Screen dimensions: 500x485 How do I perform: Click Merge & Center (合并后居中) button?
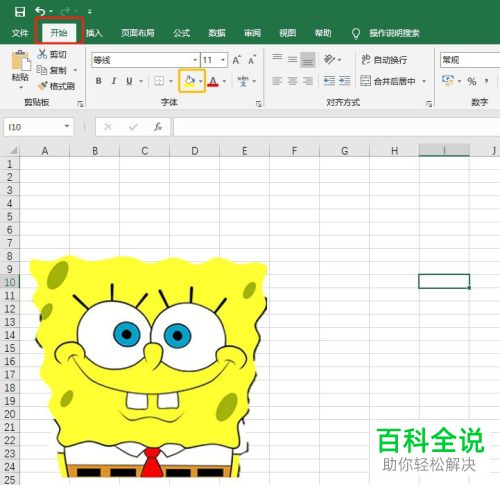click(x=388, y=81)
